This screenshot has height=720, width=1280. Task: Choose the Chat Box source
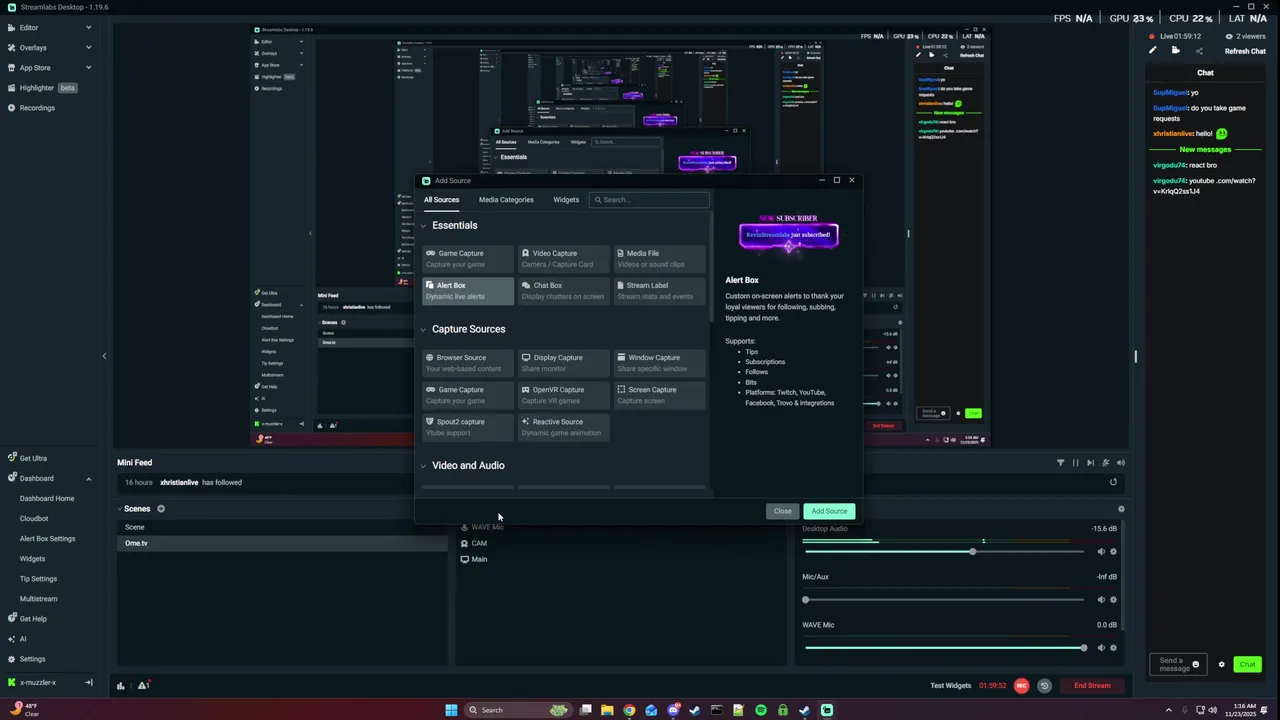563,290
